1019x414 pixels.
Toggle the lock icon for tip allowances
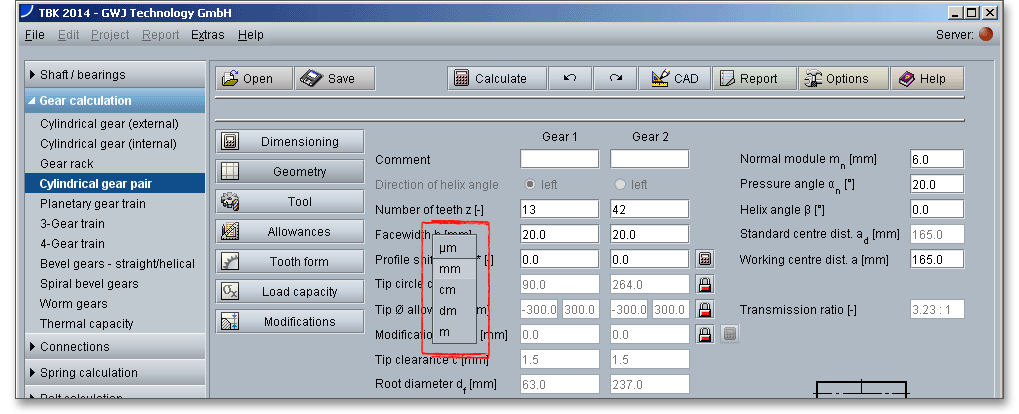[705, 309]
